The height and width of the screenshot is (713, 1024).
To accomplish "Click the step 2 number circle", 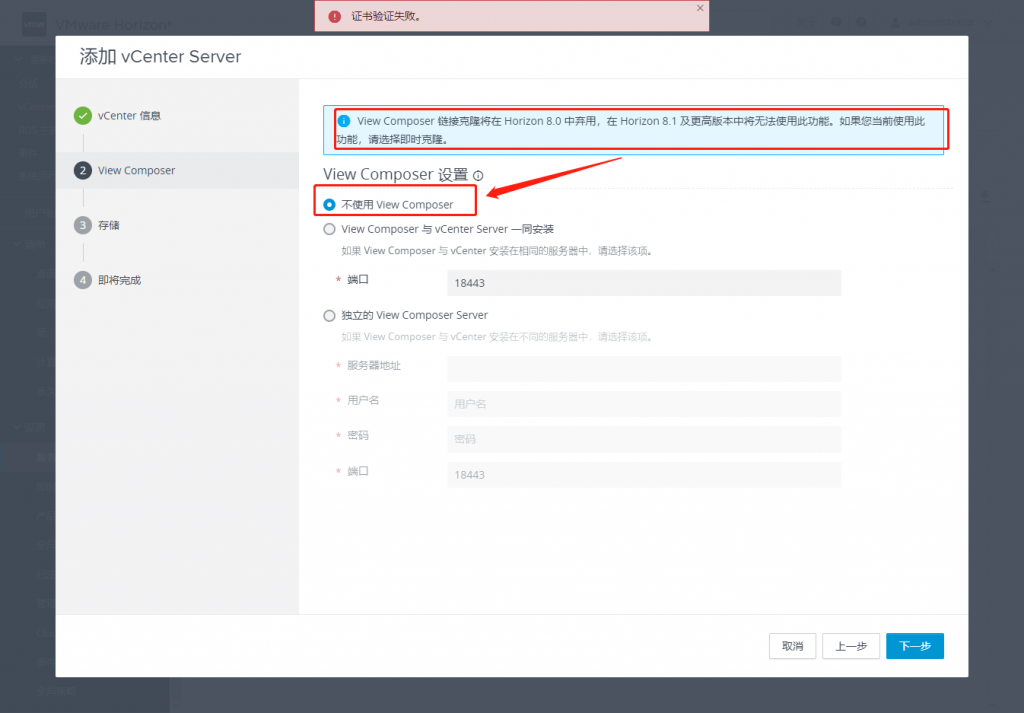I will pos(83,170).
